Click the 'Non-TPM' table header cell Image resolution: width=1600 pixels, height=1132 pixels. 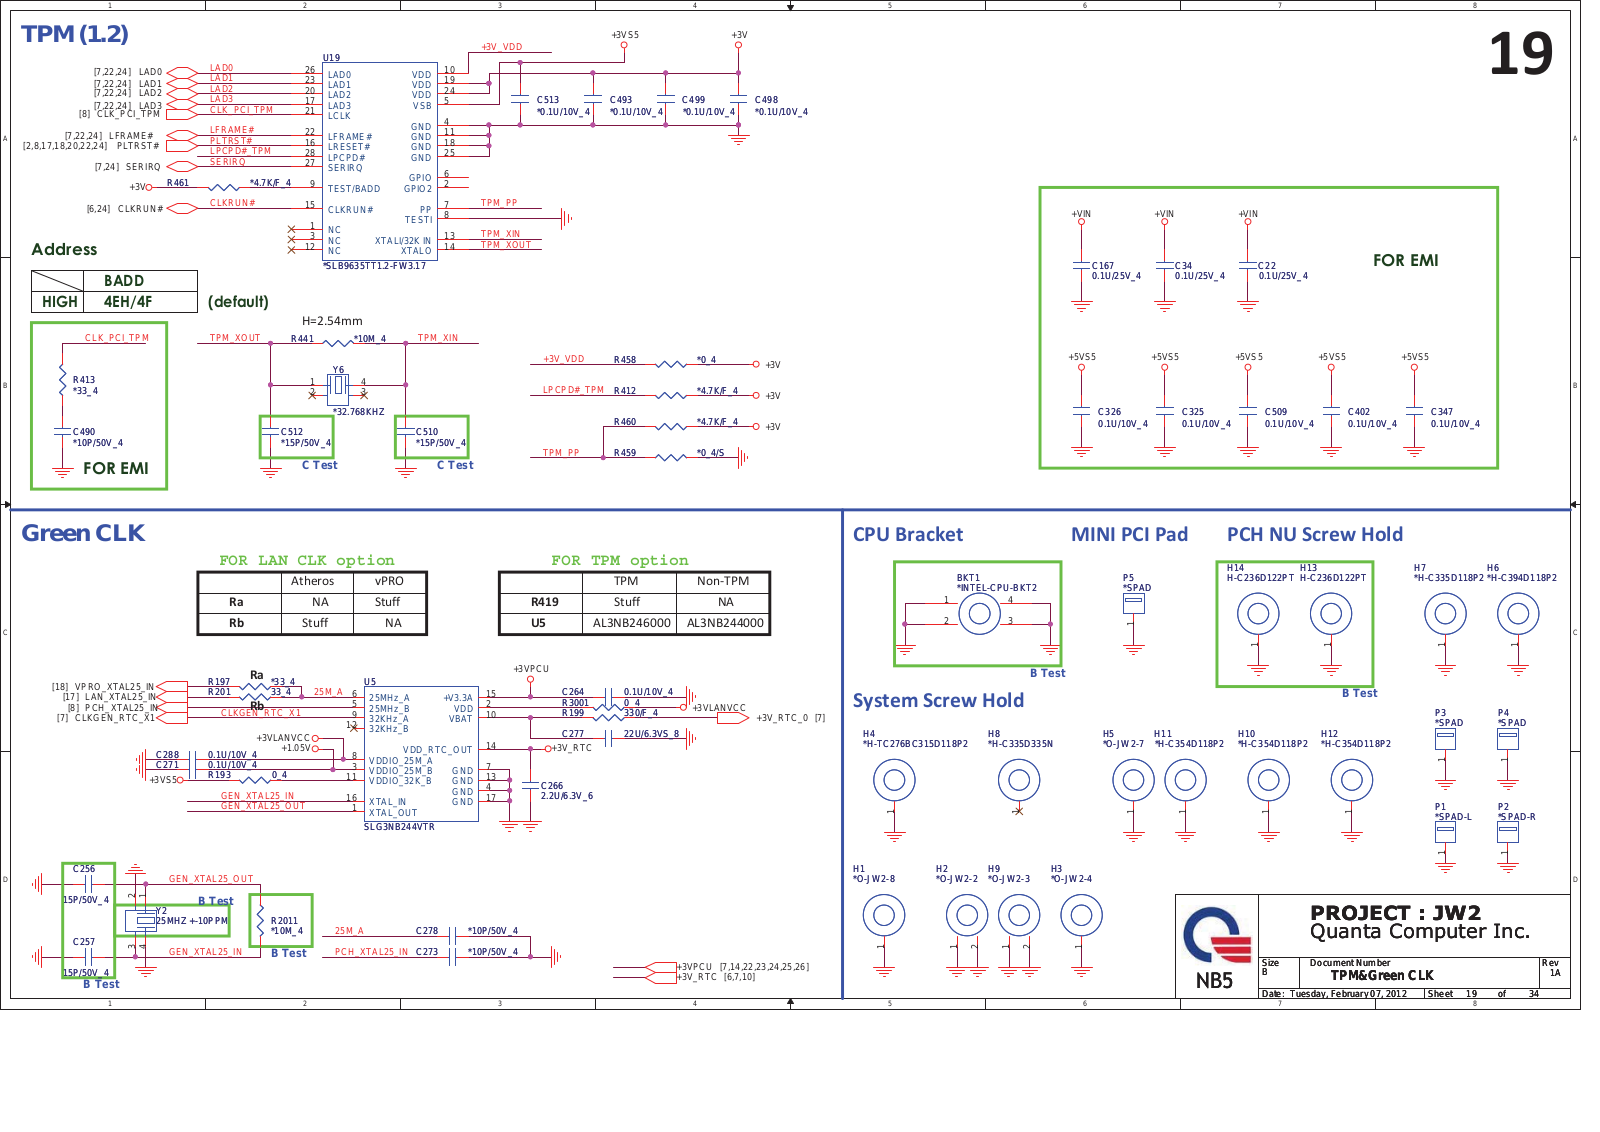[723, 581]
